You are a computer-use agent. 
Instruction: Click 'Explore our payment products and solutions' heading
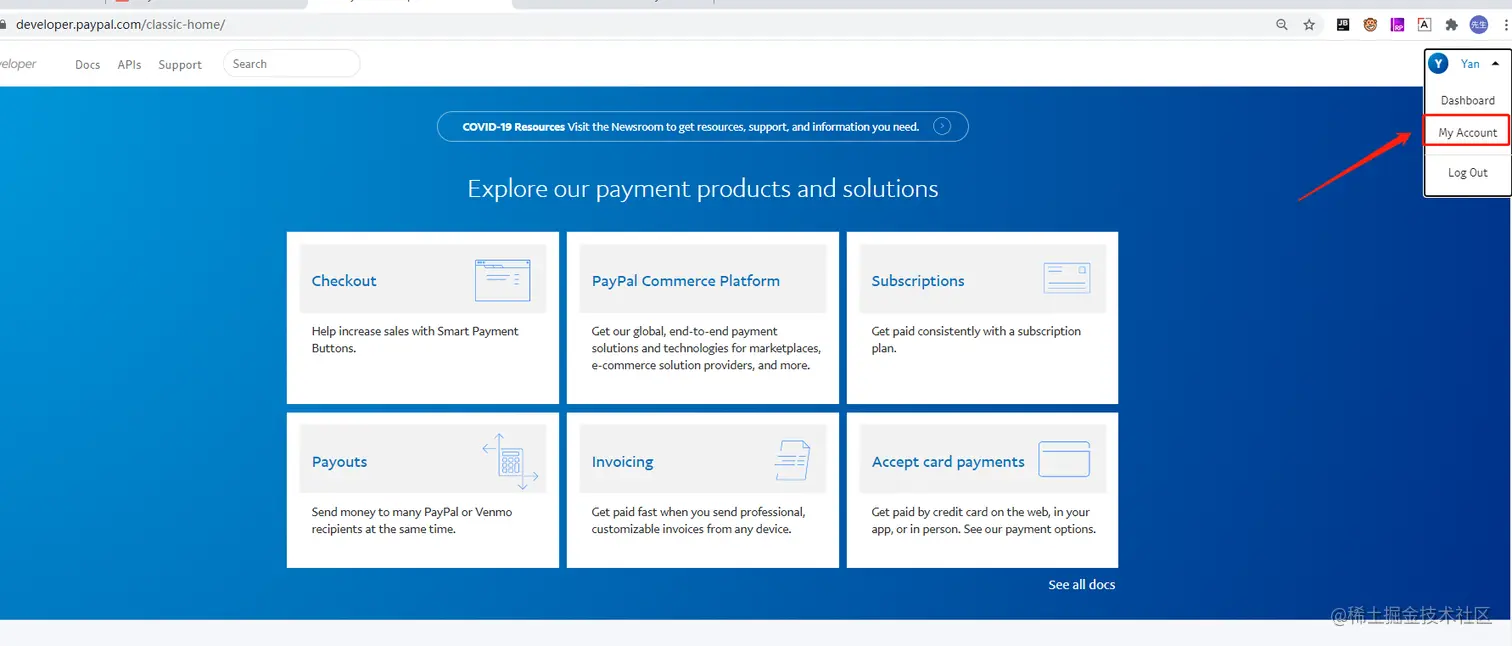click(x=703, y=189)
